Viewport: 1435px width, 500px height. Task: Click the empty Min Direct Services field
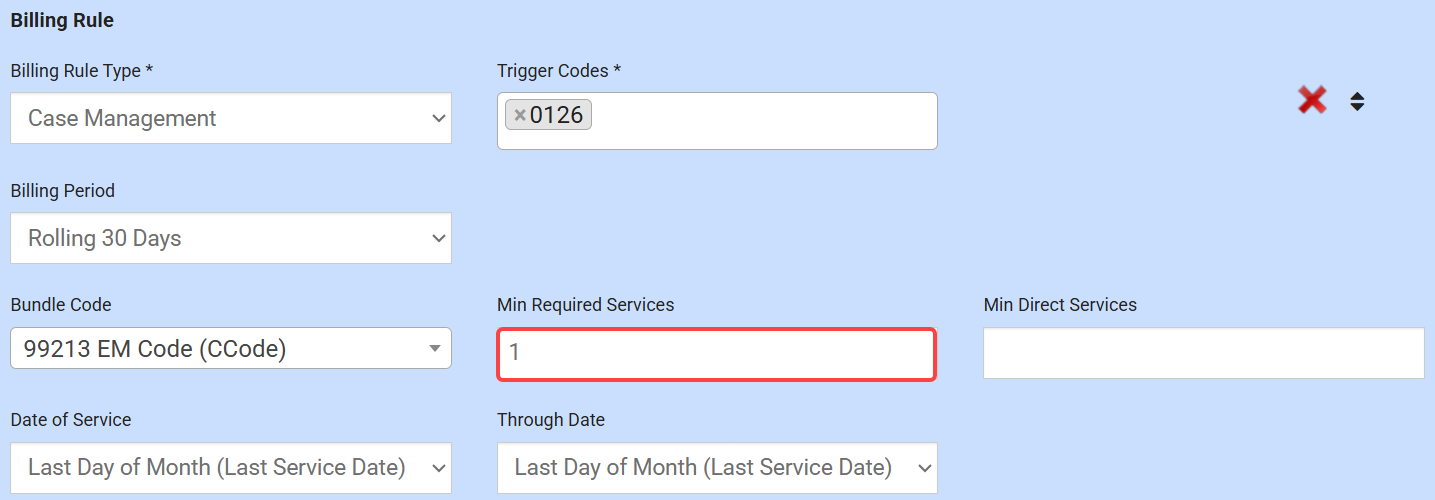[x=1203, y=353]
